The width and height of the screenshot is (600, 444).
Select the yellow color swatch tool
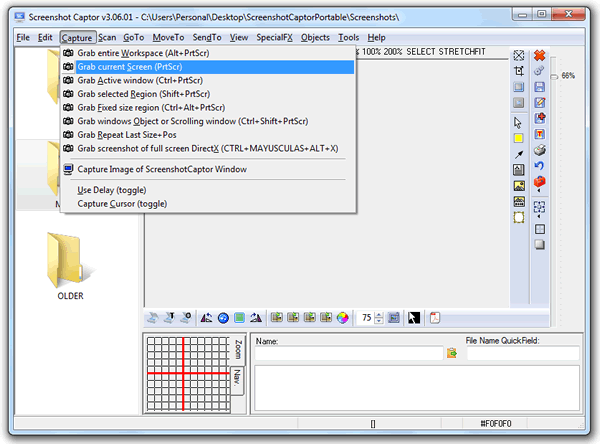click(x=519, y=138)
